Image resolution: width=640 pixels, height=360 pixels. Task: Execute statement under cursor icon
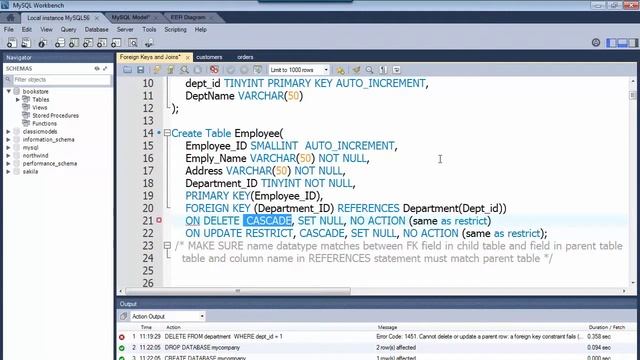click(x=171, y=70)
